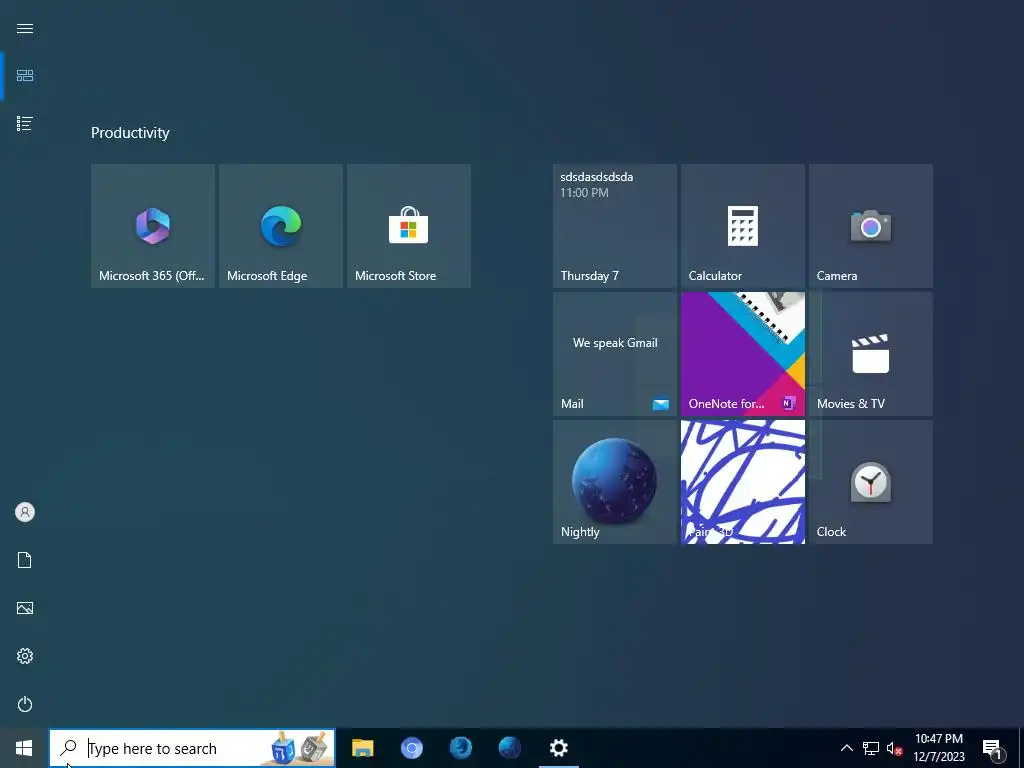Open the Camera tile
Image resolution: width=1024 pixels, height=768 pixels.
(871, 226)
